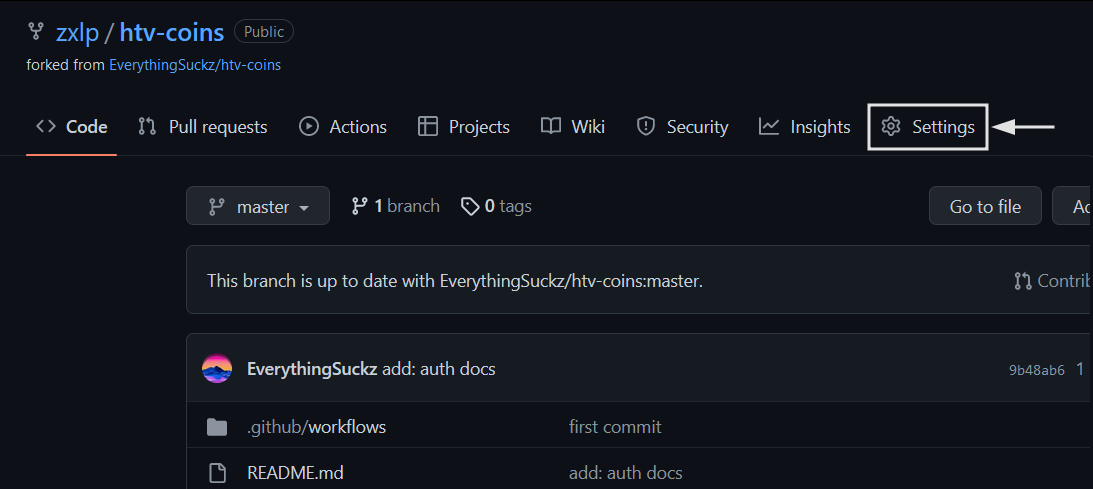Open the 'add: auth docs' latest commit message
Viewport: 1093px width, 489px height.
tap(438, 368)
